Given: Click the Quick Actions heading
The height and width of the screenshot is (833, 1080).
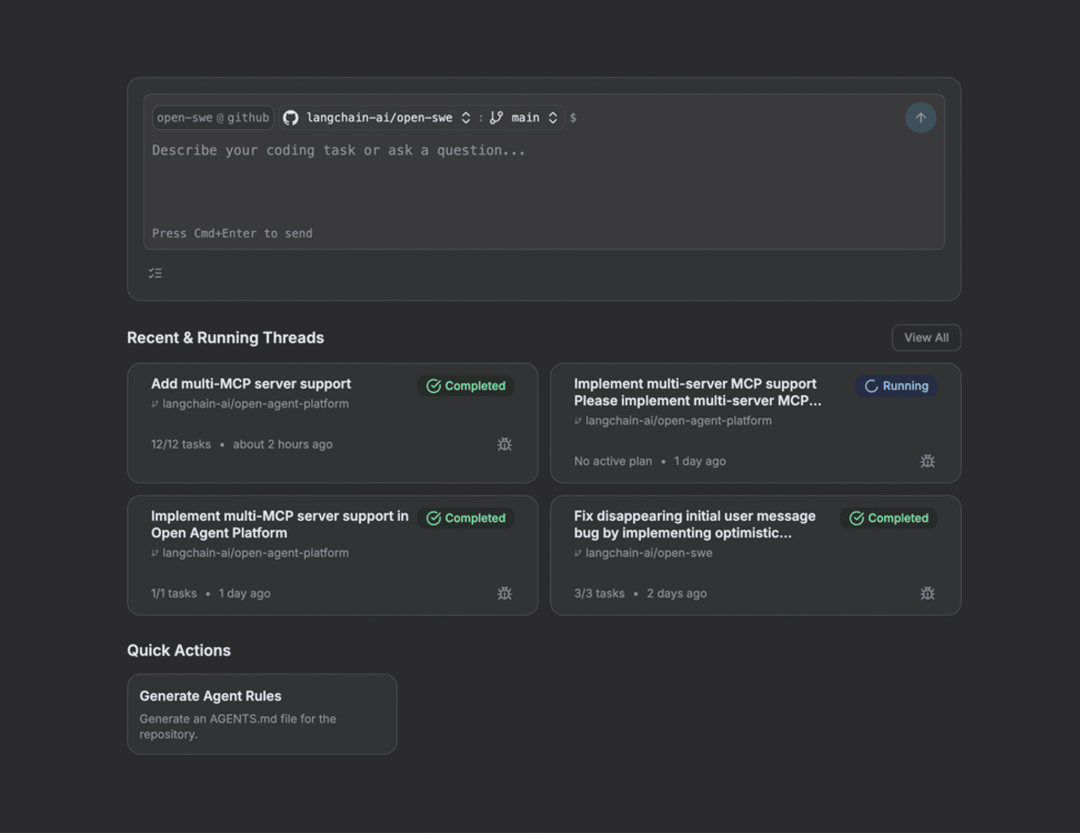Looking at the screenshot, I should tap(179, 650).
